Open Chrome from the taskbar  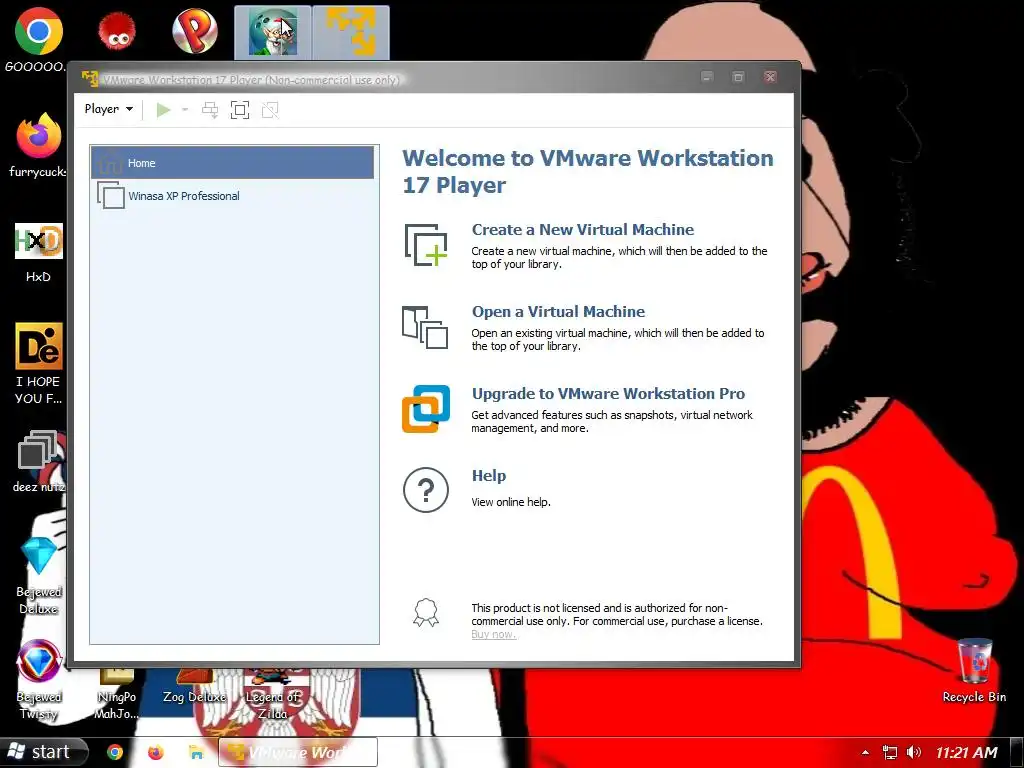pos(115,752)
